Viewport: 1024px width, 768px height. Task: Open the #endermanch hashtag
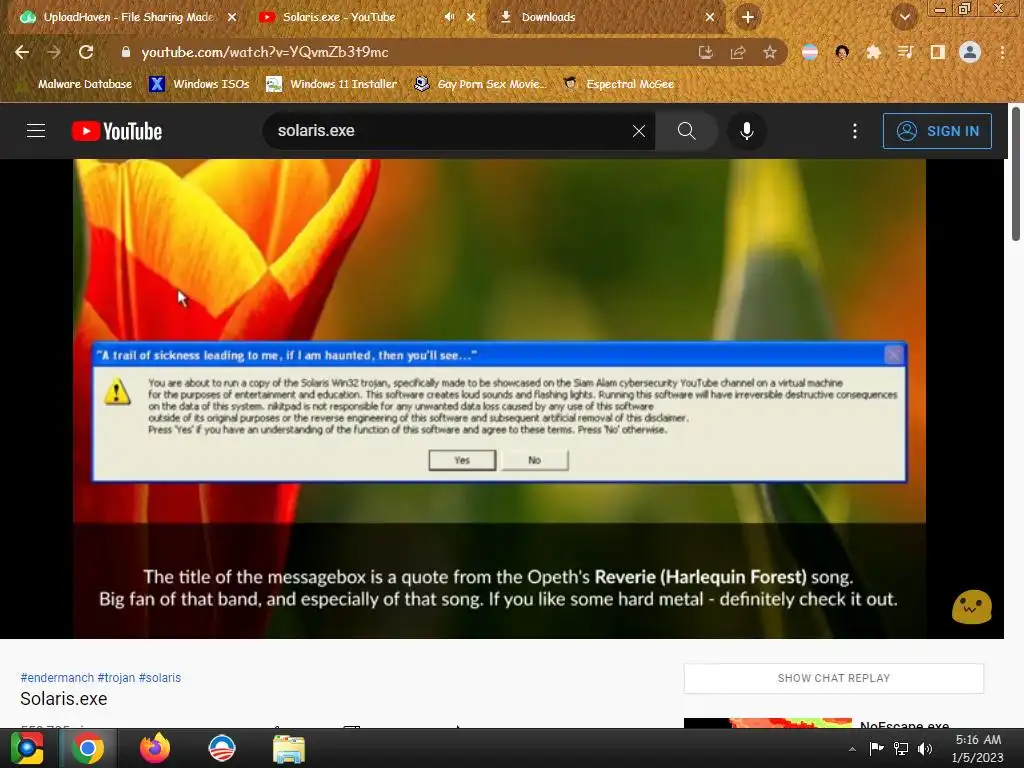click(57, 678)
